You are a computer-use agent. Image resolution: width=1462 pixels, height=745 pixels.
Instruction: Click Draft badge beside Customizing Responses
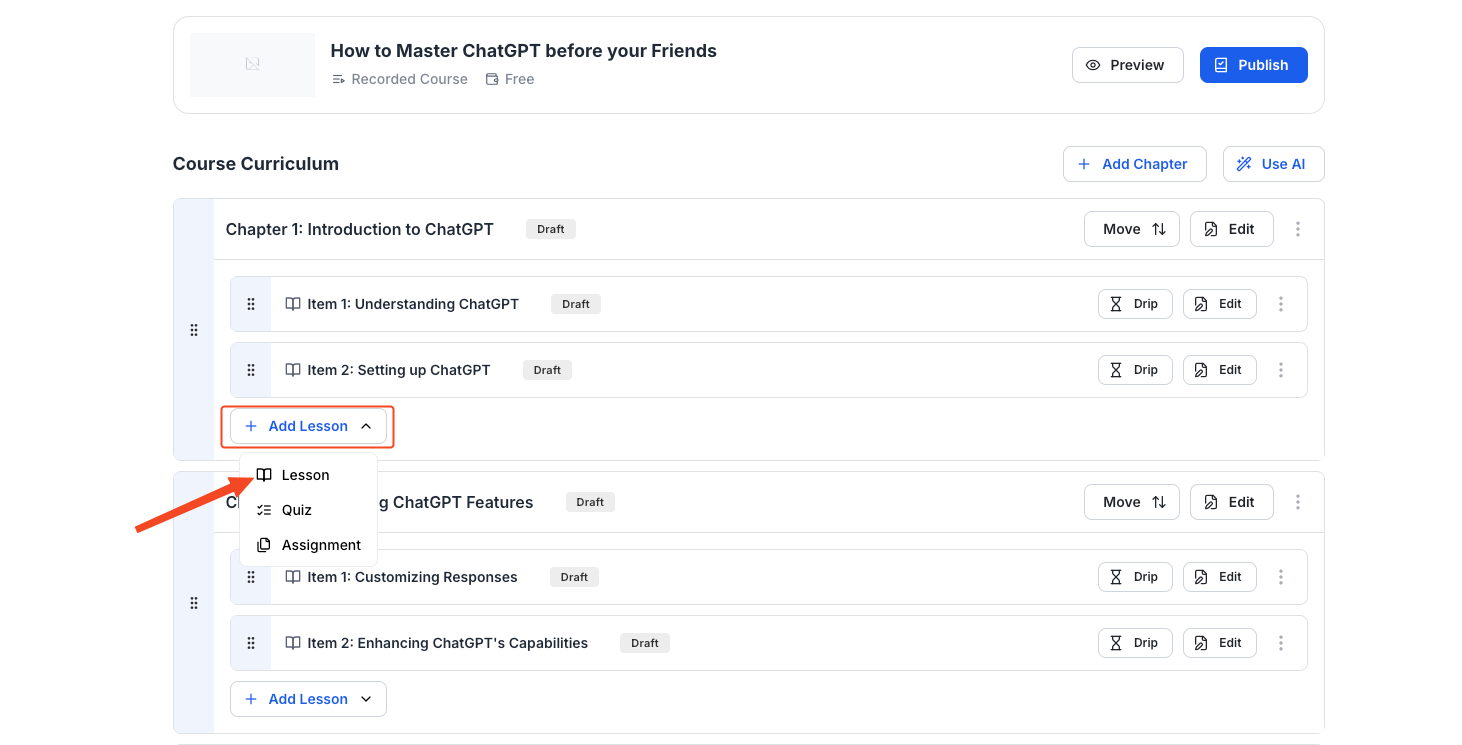(x=575, y=577)
